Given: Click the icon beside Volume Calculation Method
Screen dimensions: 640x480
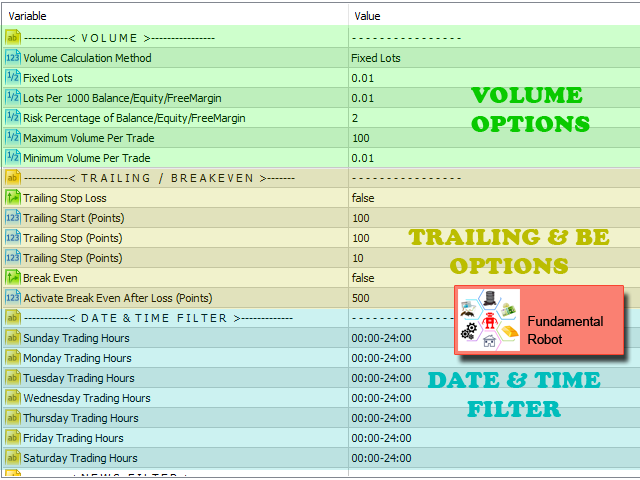Looking at the screenshot, I should pos(13,58).
